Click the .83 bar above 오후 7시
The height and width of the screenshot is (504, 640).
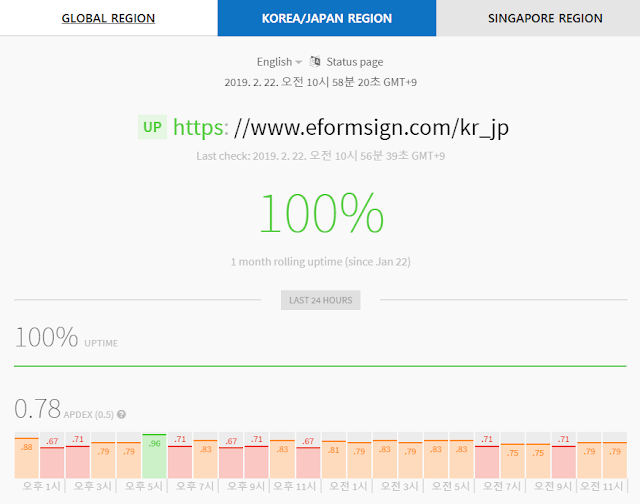point(205,459)
